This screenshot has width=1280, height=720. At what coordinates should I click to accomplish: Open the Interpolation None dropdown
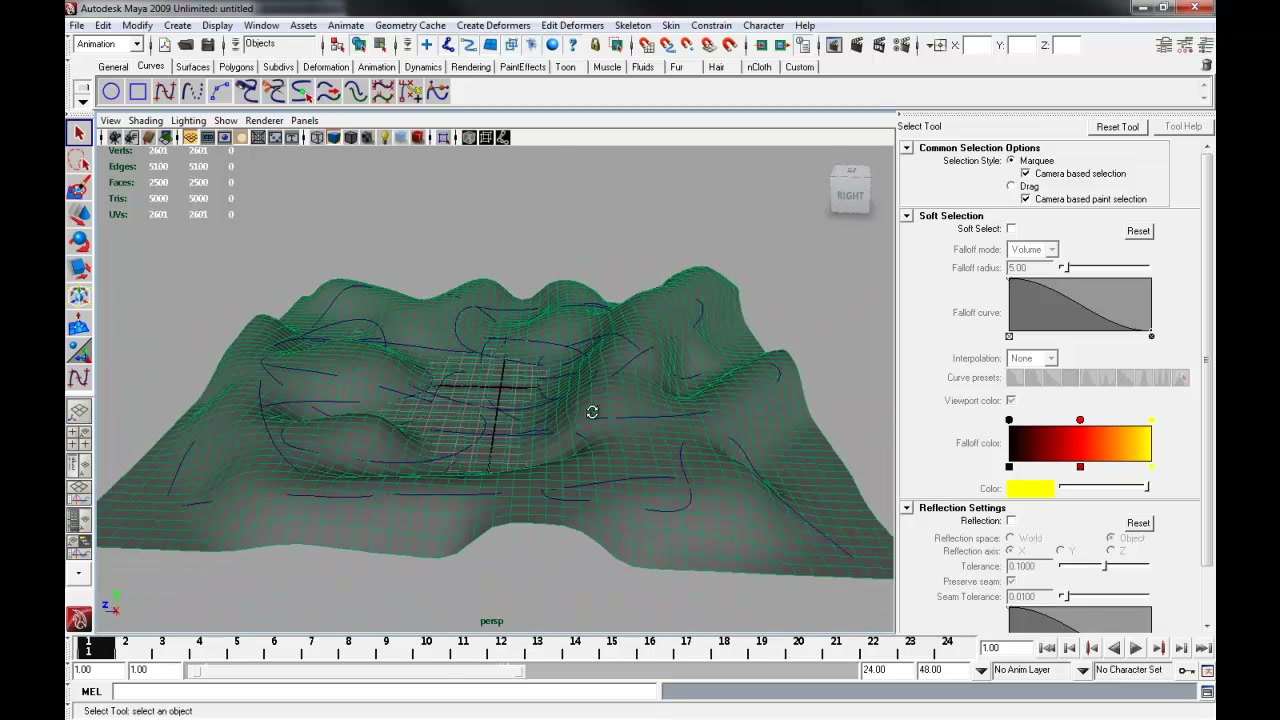coord(1032,358)
